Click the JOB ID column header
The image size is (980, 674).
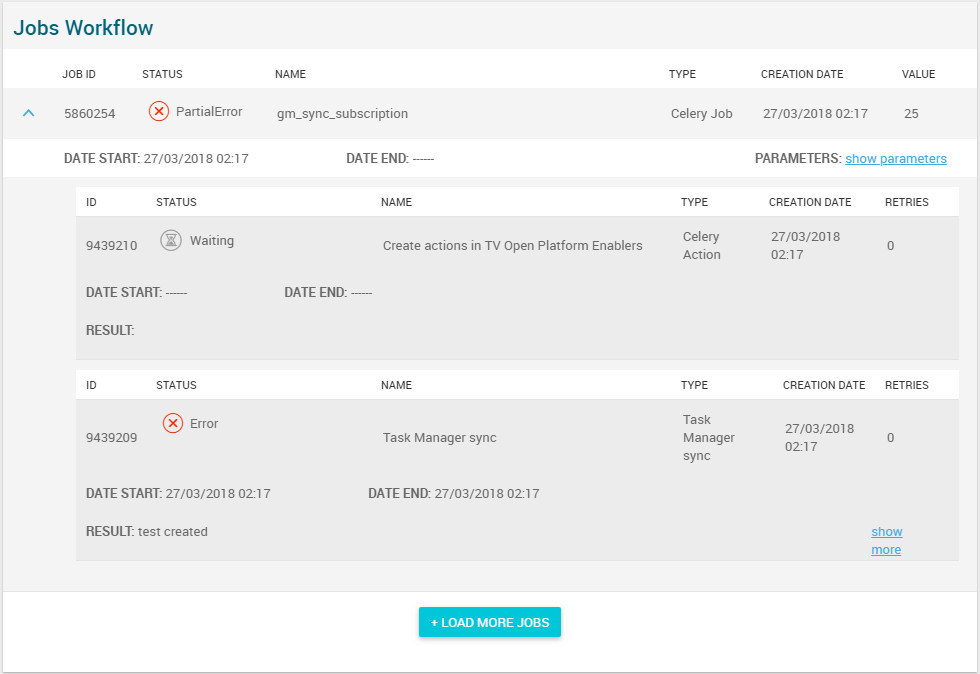[x=79, y=74]
